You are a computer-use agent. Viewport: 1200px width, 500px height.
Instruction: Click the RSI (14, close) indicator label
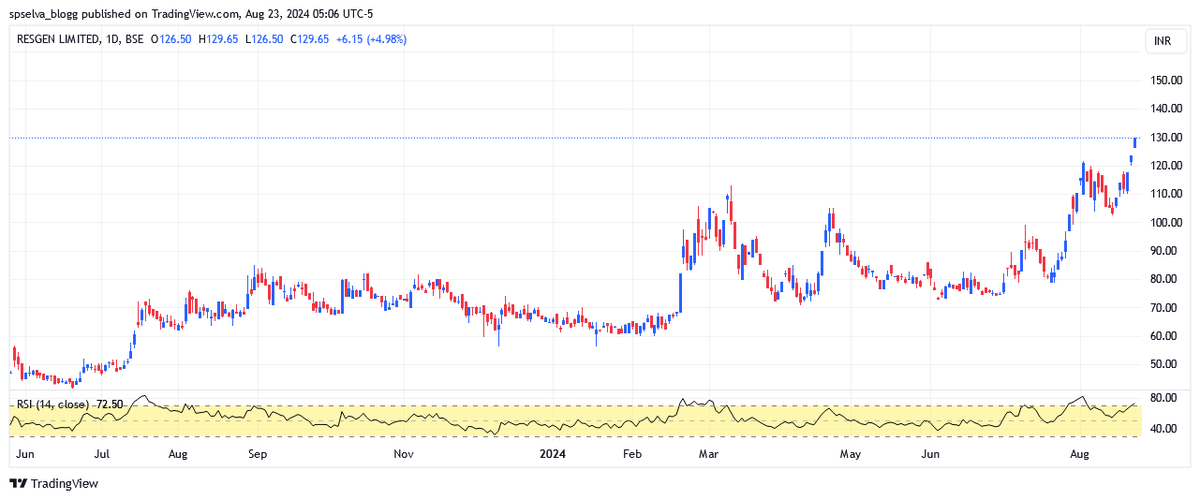pyautogui.click(x=53, y=404)
